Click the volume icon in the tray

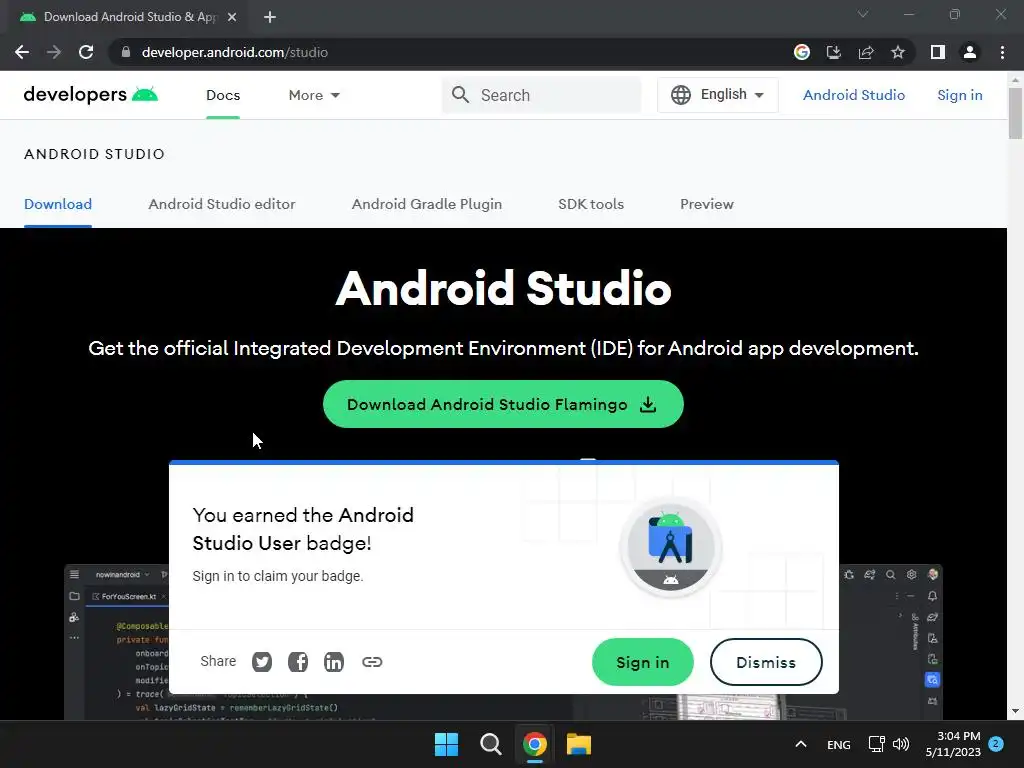pyautogui.click(x=901, y=744)
